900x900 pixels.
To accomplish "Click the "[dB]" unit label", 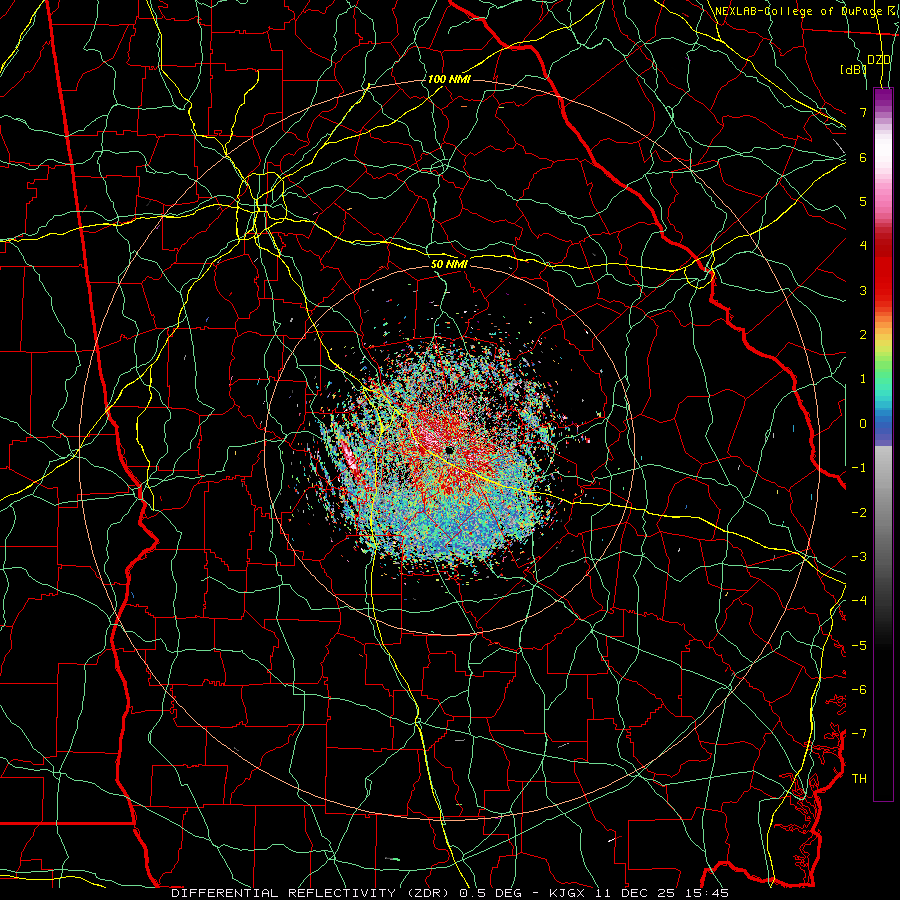I will [852, 69].
